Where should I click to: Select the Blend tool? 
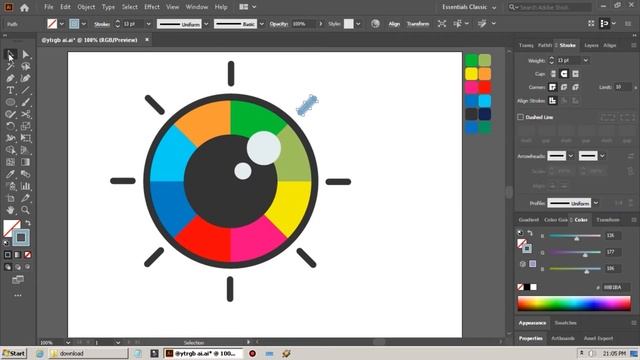(26, 174)
